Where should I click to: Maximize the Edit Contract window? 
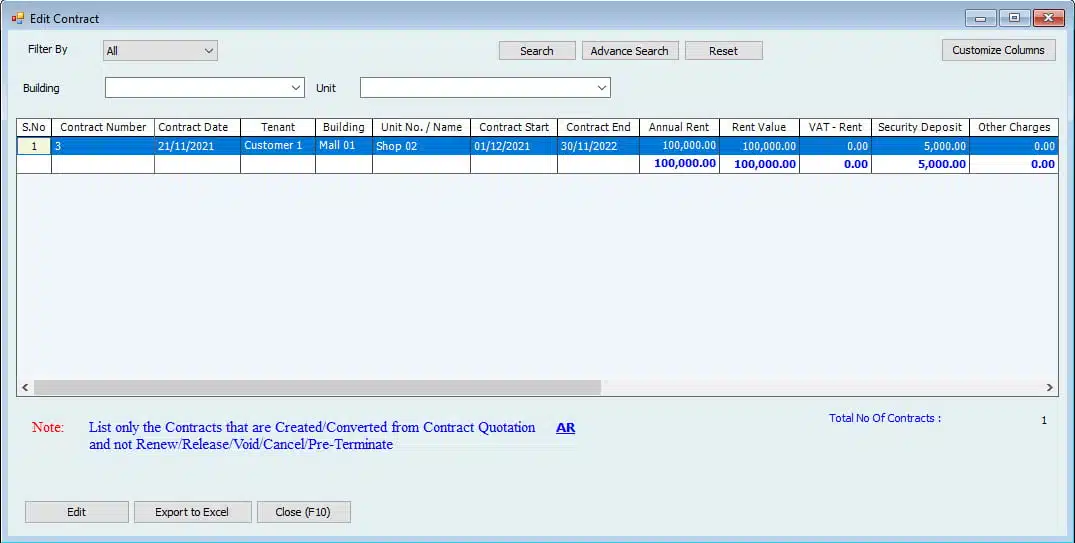1014,18
